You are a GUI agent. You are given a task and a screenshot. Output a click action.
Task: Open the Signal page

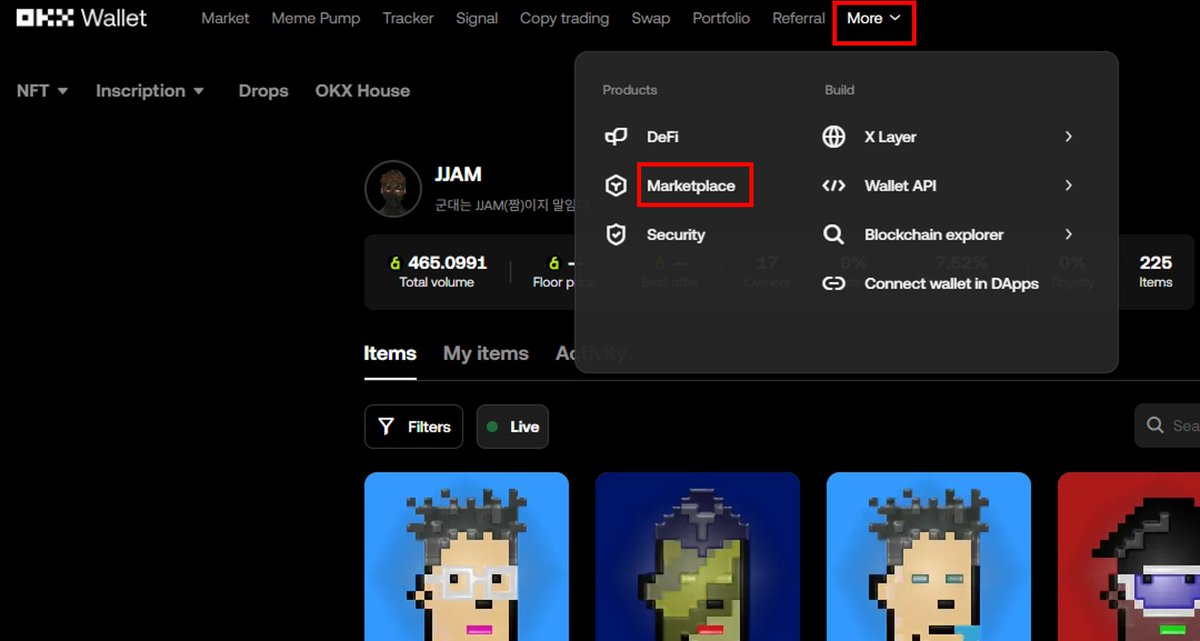pos(477,19)
